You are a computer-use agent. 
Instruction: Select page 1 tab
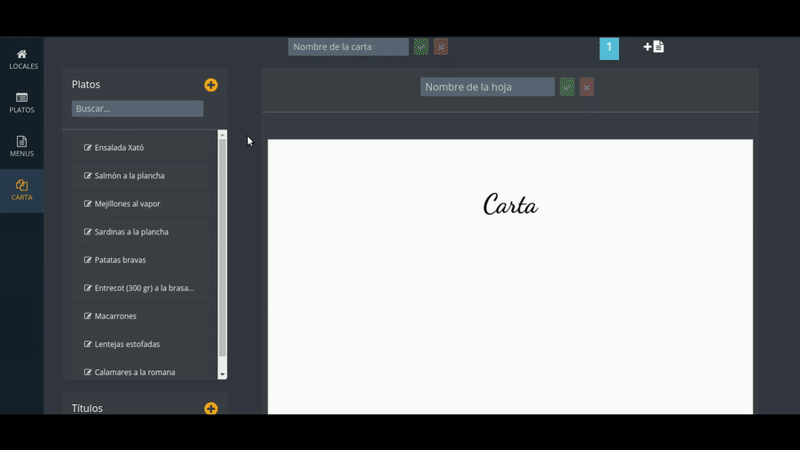point(609,48)
